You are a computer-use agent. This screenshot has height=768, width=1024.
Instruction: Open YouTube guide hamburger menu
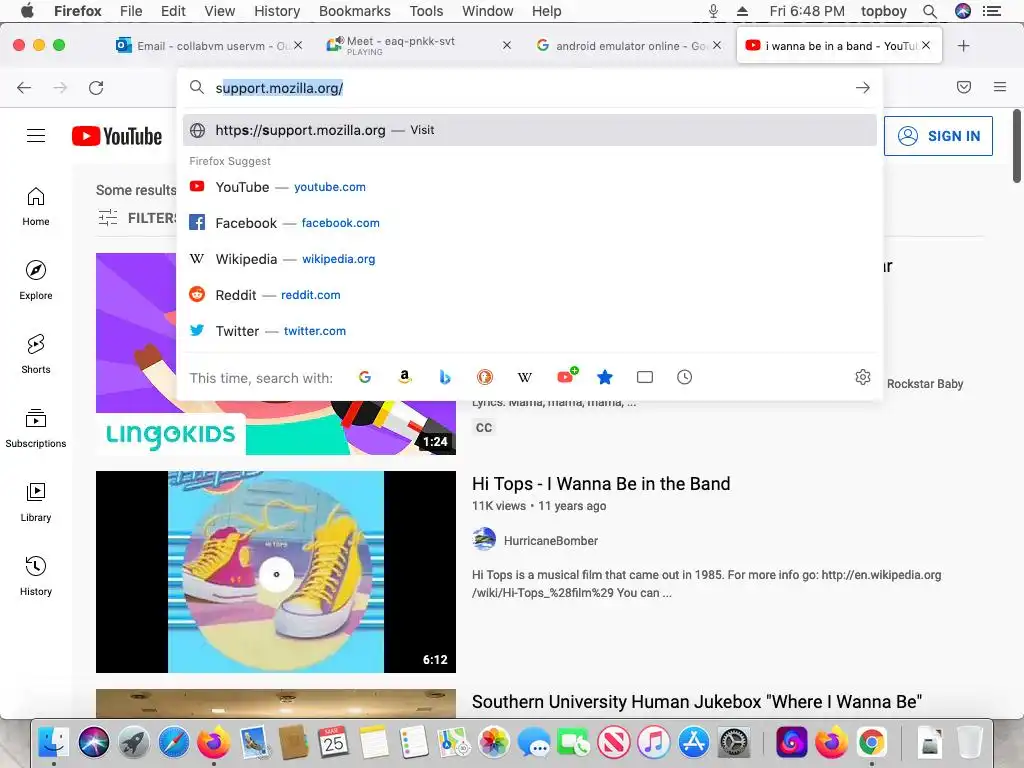pyautogui.click(x=36, y=135)
